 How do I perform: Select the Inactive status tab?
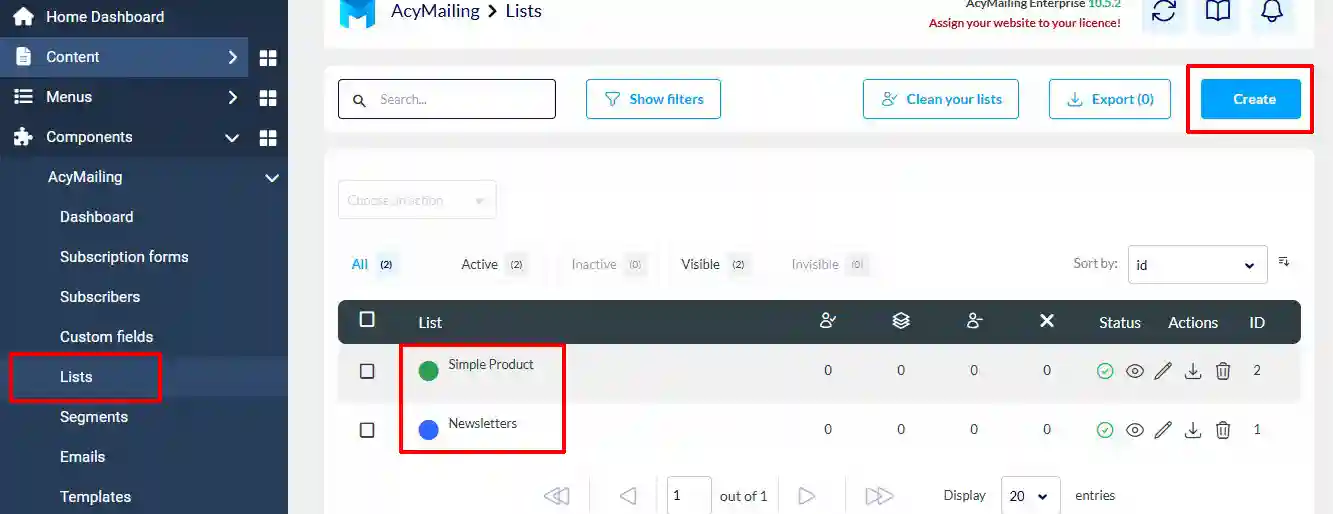(x=608, y=265)
